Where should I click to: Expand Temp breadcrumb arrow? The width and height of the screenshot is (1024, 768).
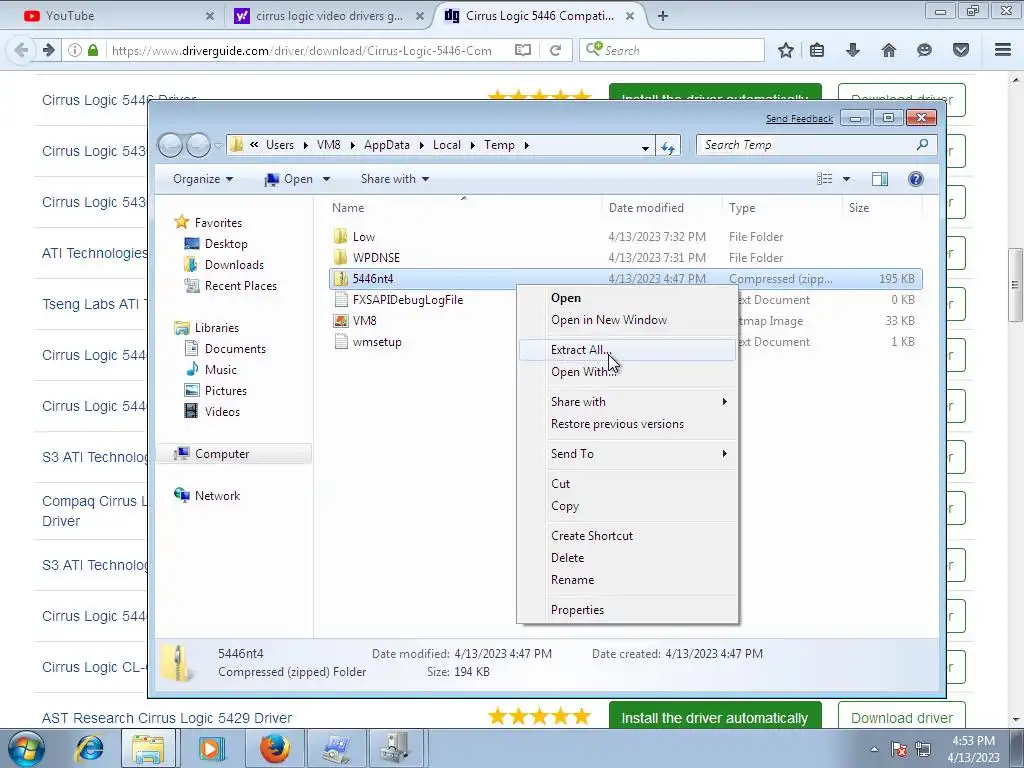pyautogui.click(x=526, y=145)
